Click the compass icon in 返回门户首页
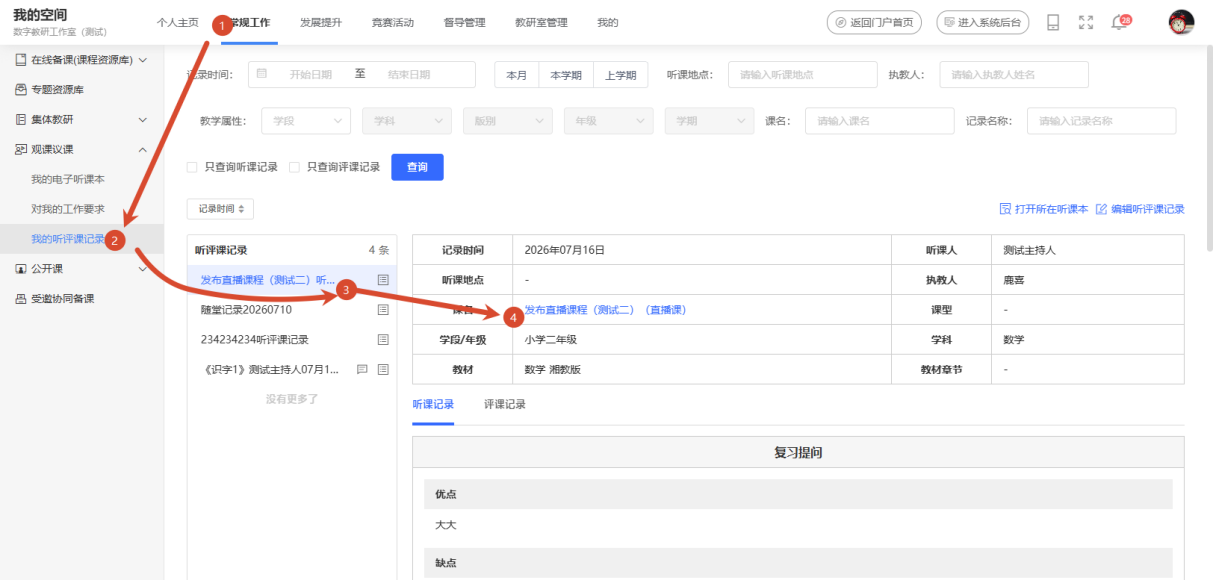 click(x=841, y=22)
